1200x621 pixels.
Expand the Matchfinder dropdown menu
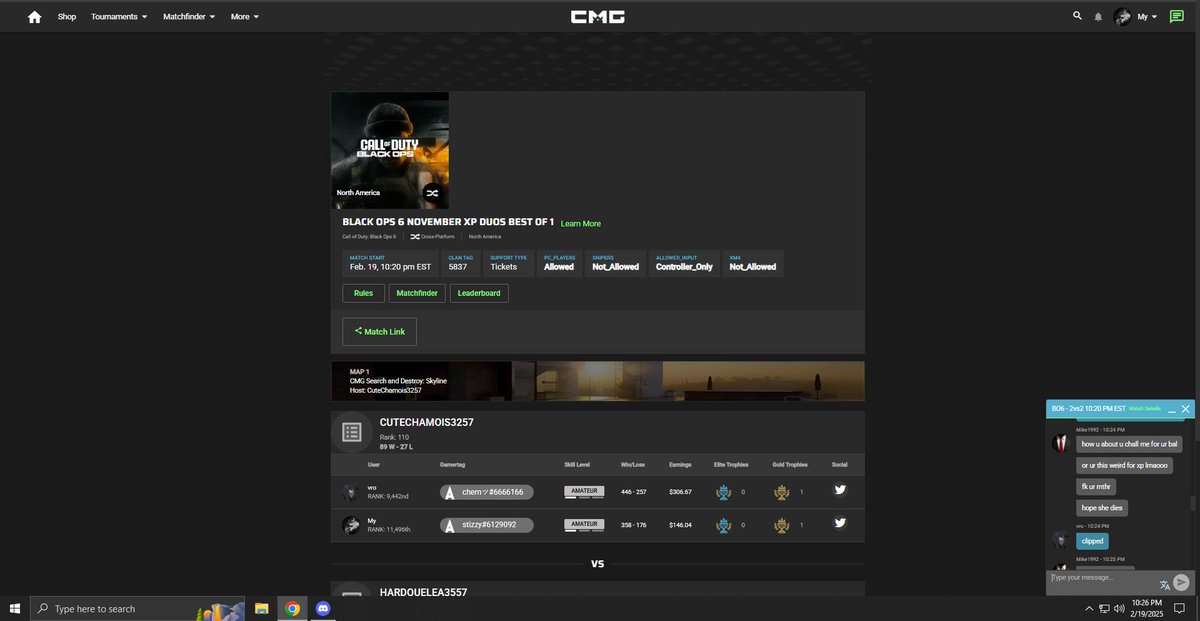[189, 17]
